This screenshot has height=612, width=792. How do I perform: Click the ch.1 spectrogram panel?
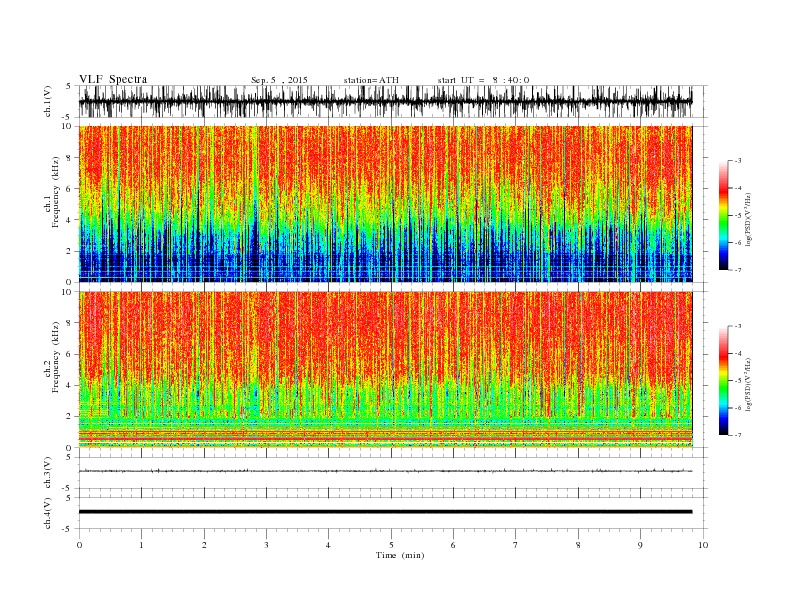[385, 204]
